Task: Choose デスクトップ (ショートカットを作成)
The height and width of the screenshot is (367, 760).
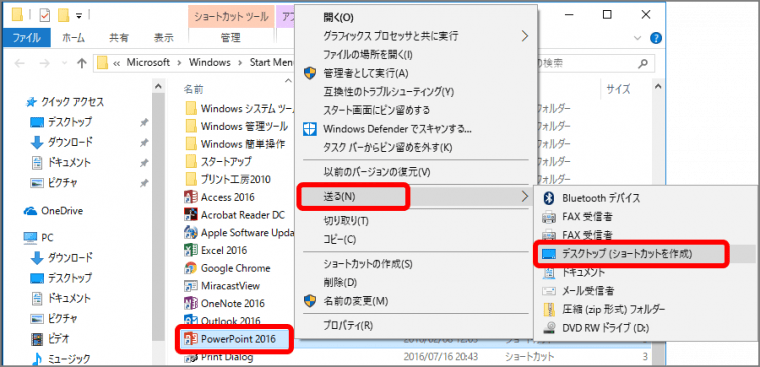Action: pos(627,254)
